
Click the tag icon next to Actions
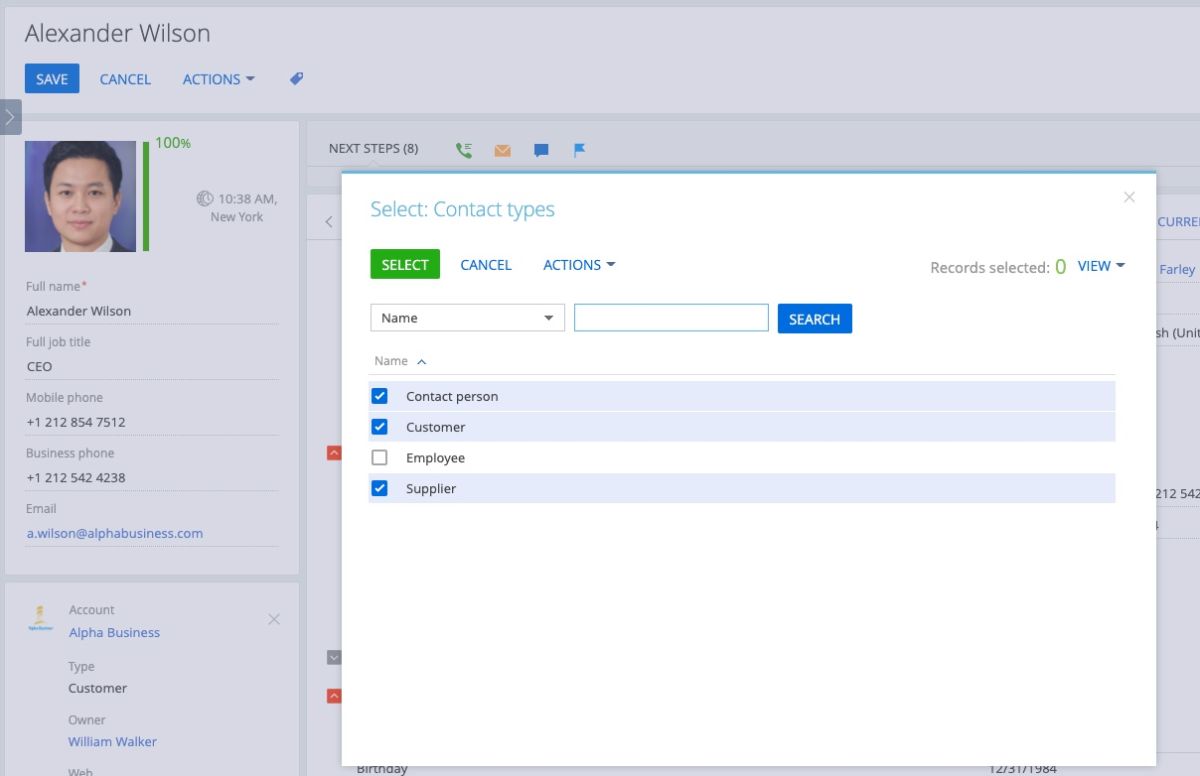(x=297, y=78)
